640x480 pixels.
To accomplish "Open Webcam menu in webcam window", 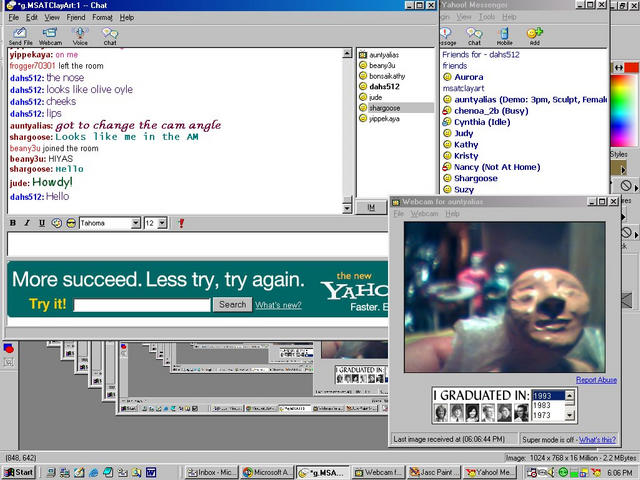I will point(424,213).
